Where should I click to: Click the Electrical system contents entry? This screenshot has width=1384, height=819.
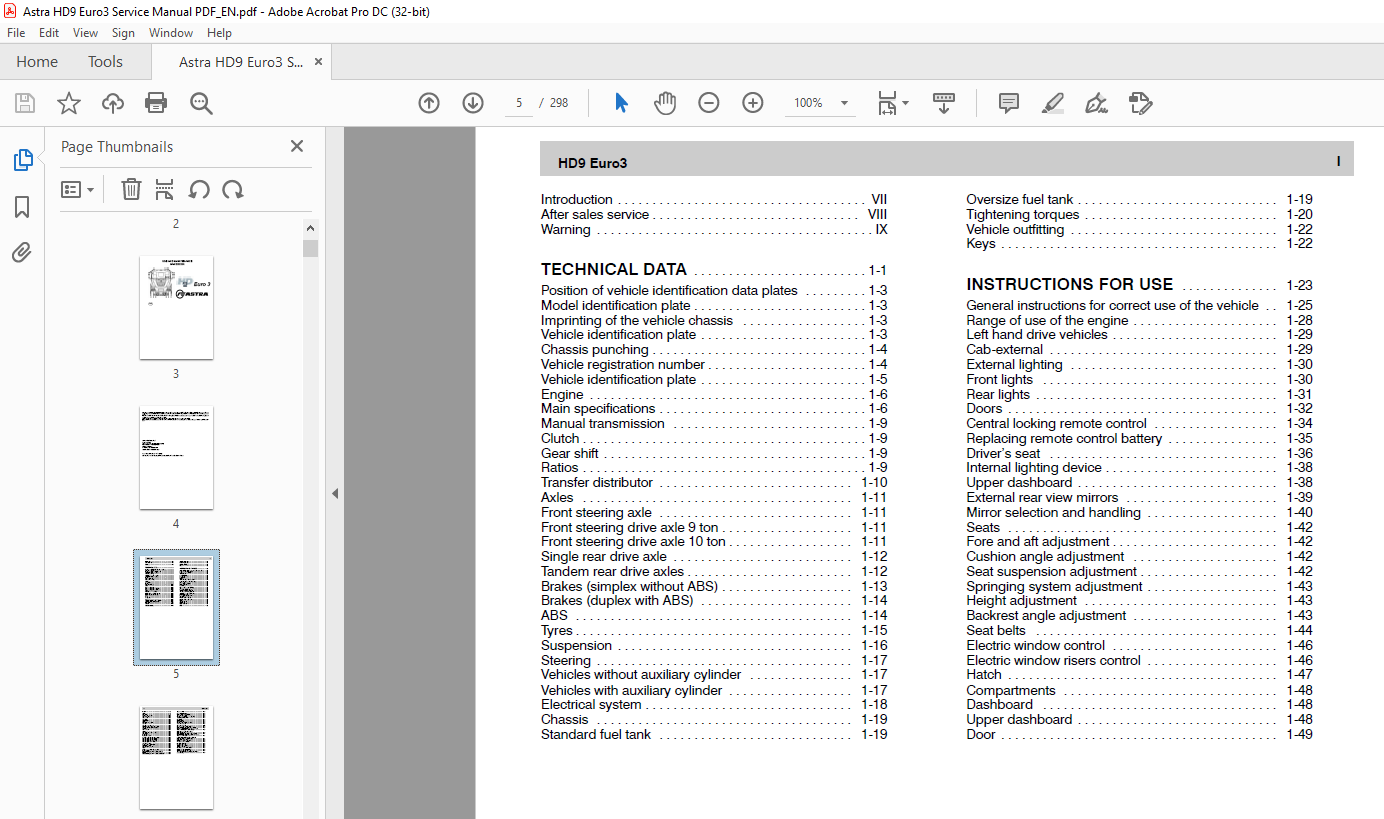714,704
